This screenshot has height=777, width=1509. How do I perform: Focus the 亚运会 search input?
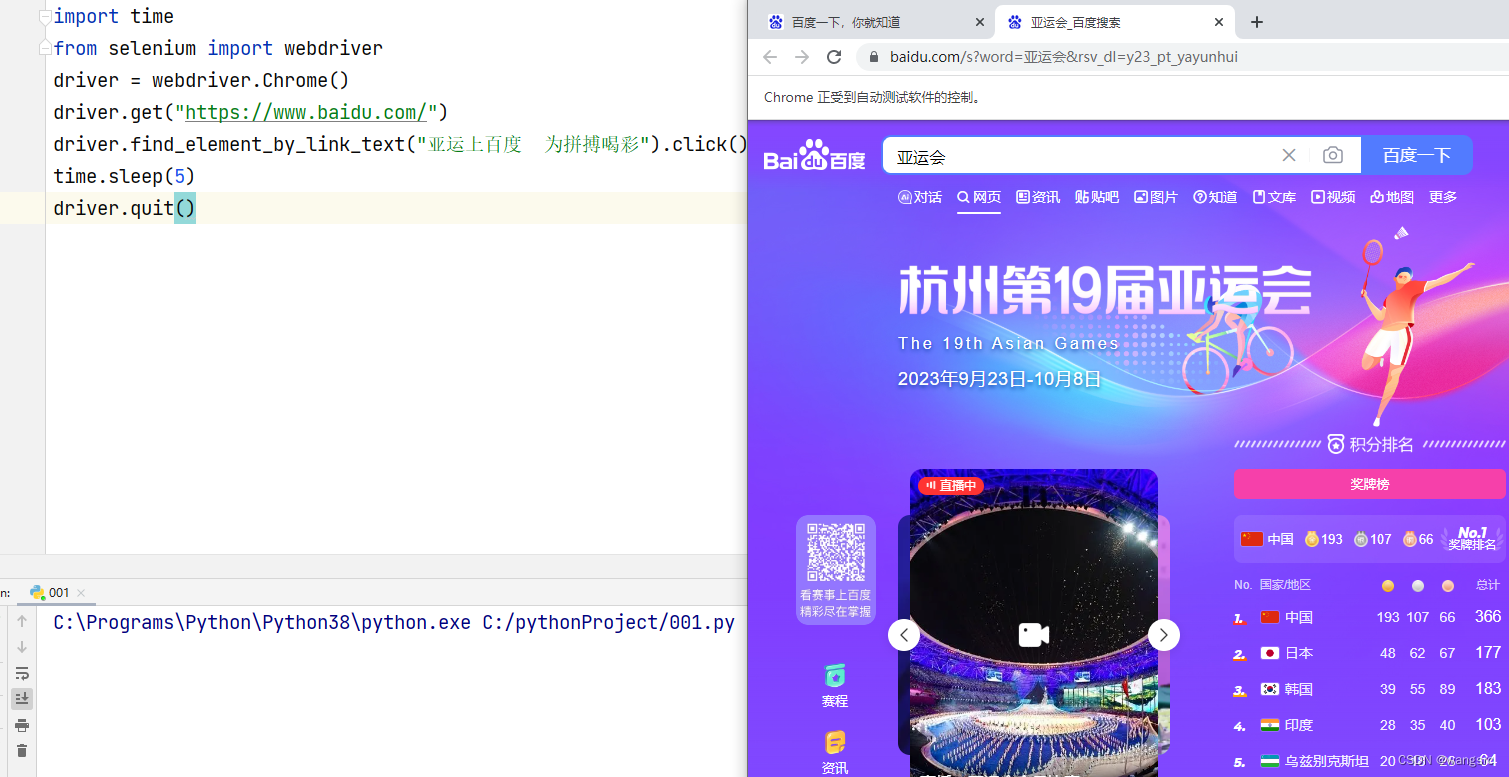pyautogui.click(x=1080, y=156)
